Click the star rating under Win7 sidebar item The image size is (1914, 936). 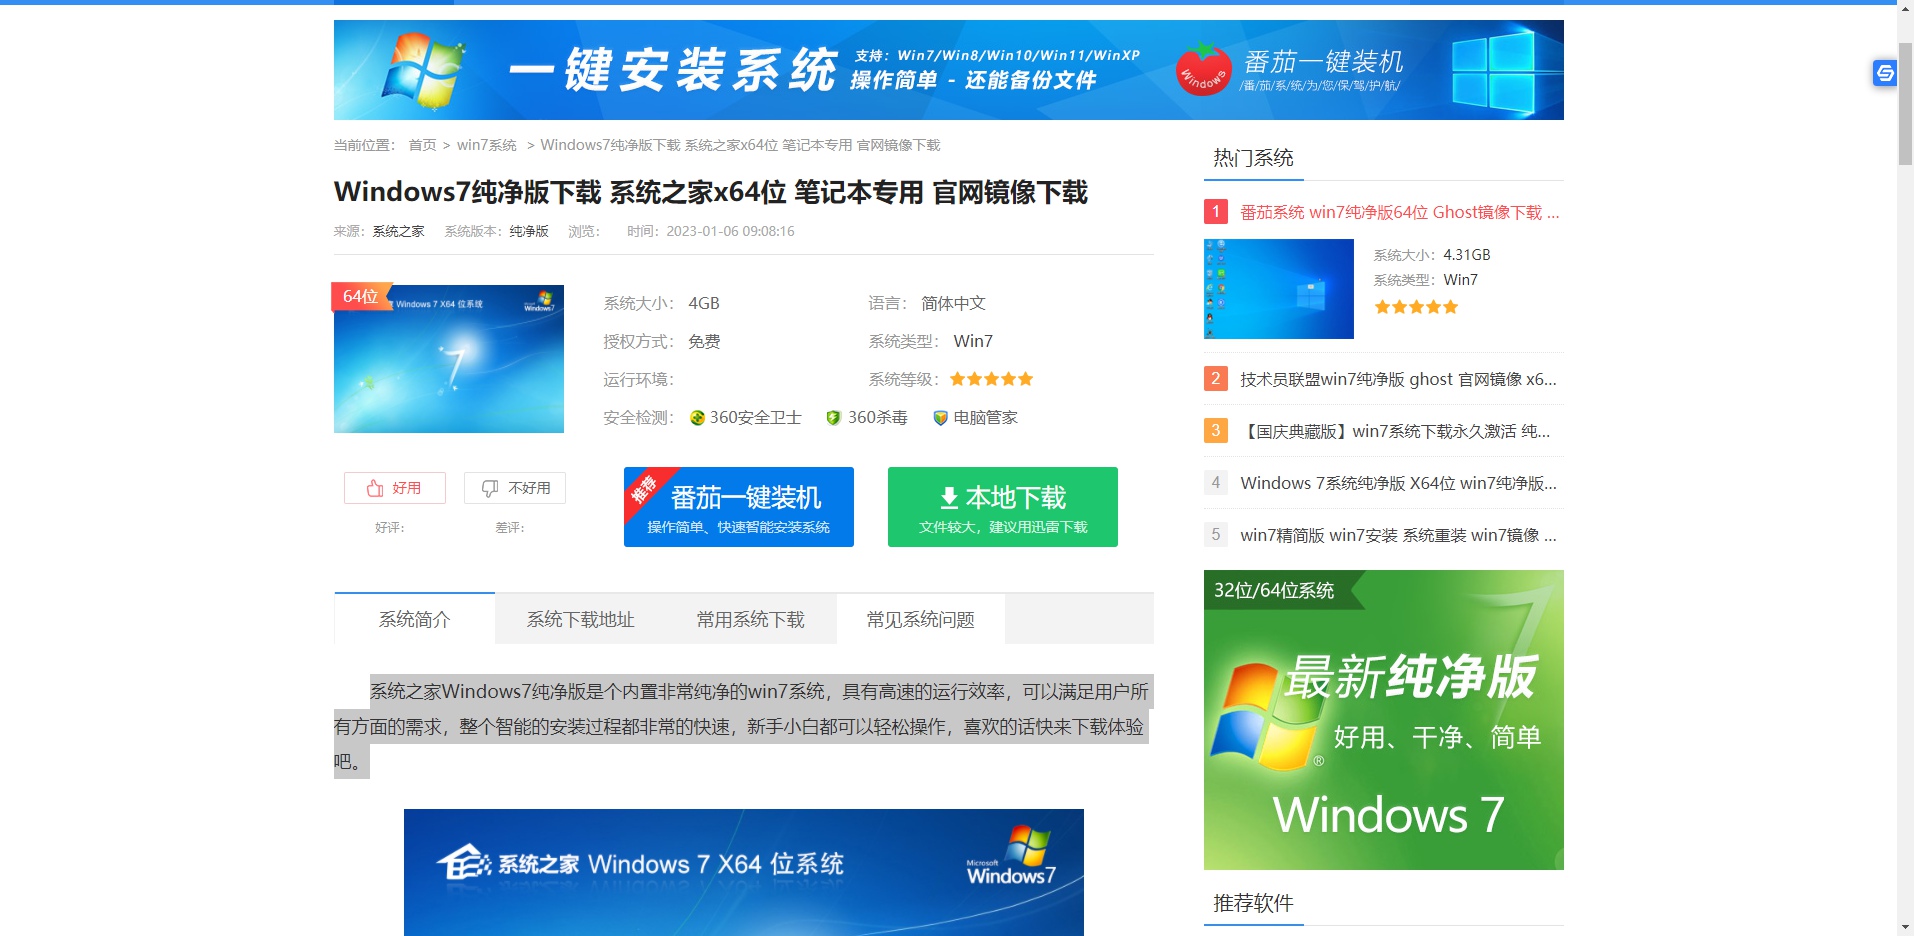pyautogui.click(x=1416, y=307)
